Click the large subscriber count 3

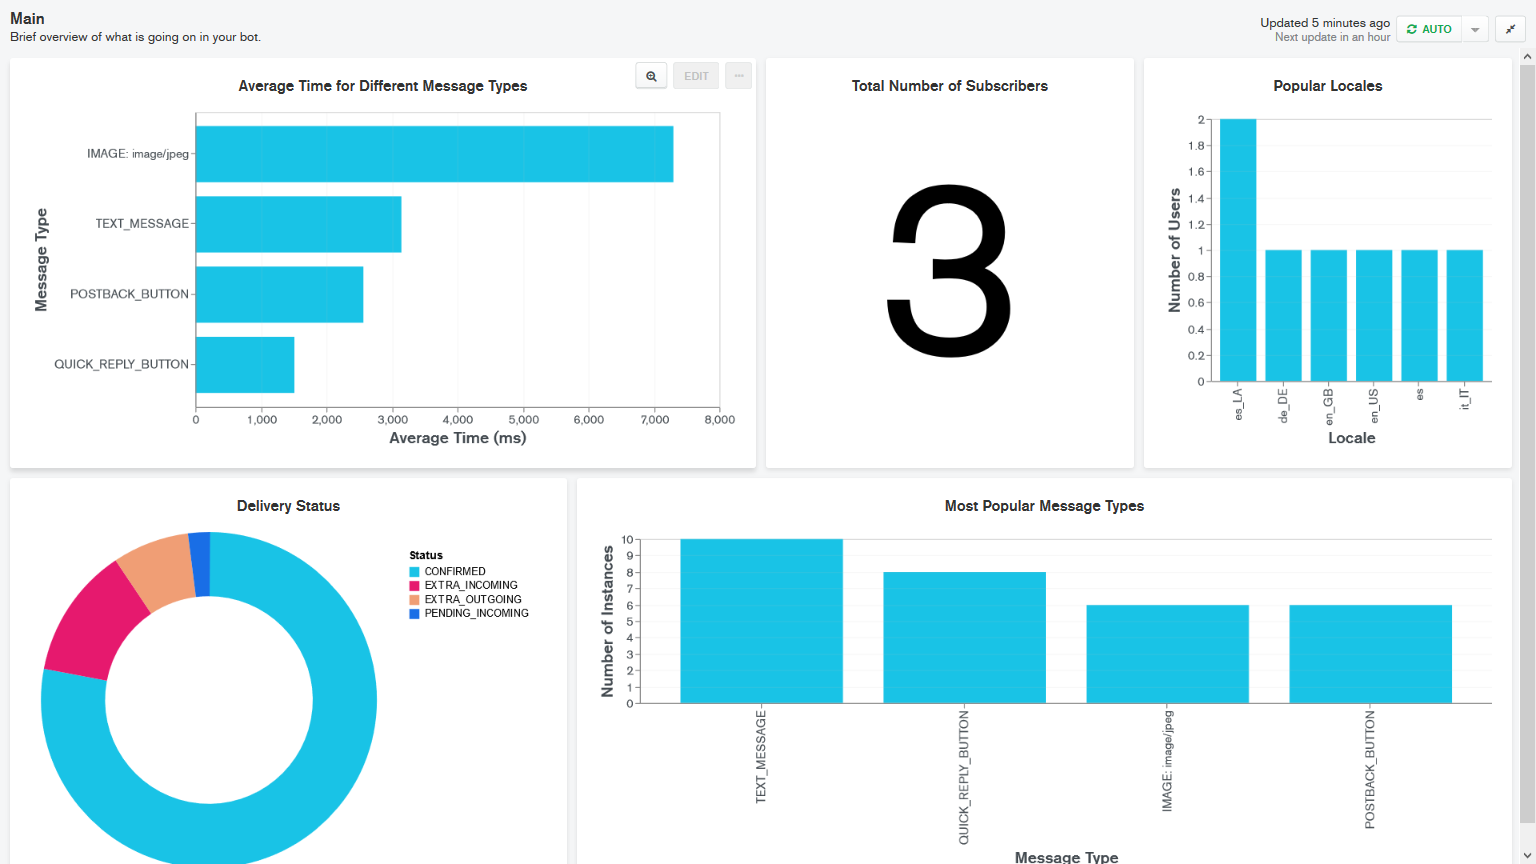[x=950, y=271]
